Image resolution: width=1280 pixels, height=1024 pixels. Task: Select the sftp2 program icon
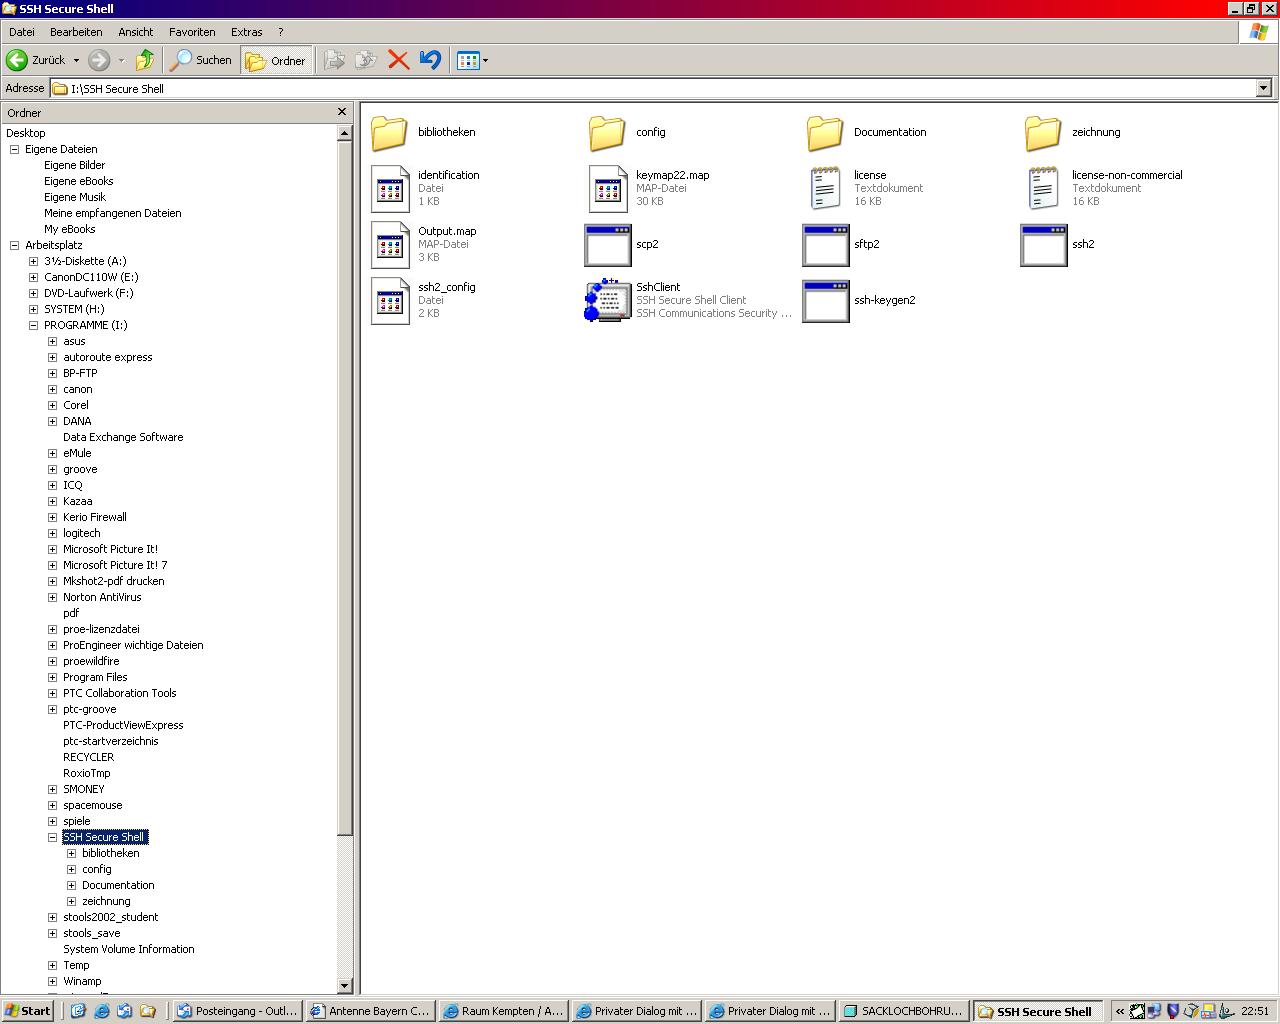(x=826, y=244)
